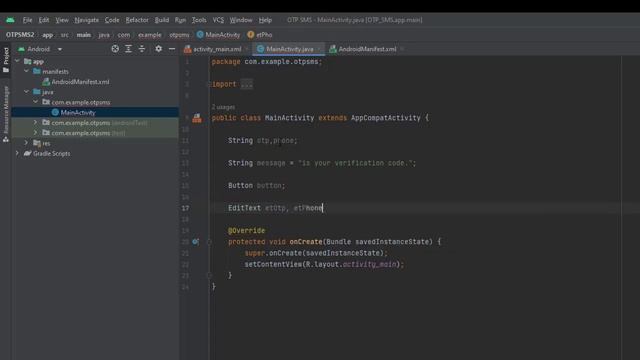Click 'setContentView' in the code
The height and width of the screenshot is (360, 640).
pos(273,264)
